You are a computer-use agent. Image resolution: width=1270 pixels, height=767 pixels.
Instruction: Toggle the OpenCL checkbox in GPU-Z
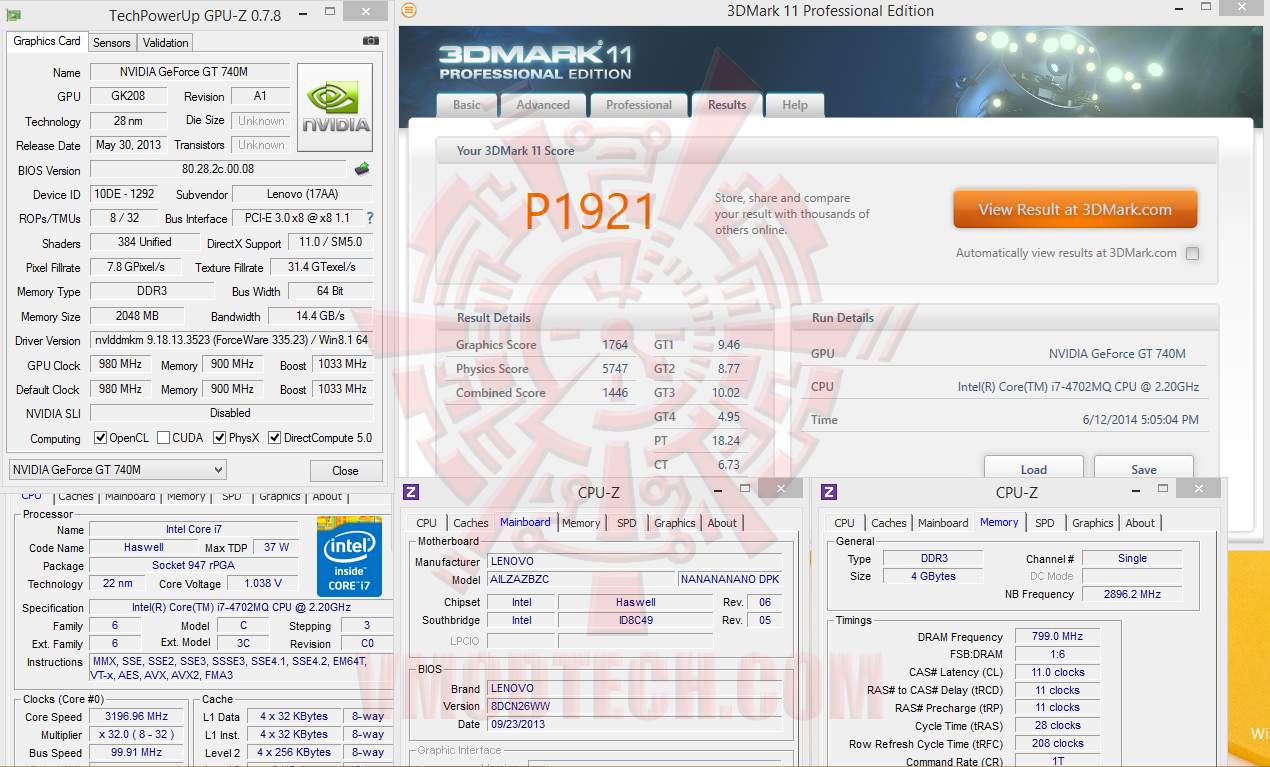point(100,438)
